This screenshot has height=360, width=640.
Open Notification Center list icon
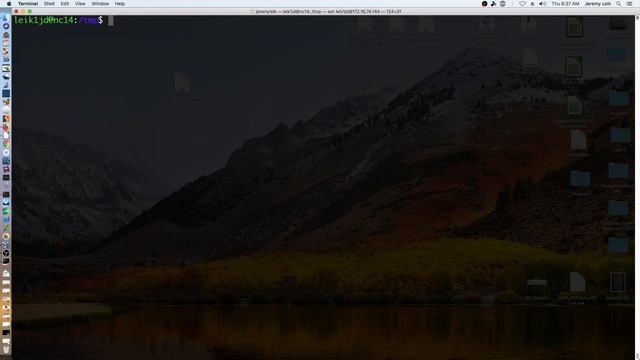tap(629, 4)
